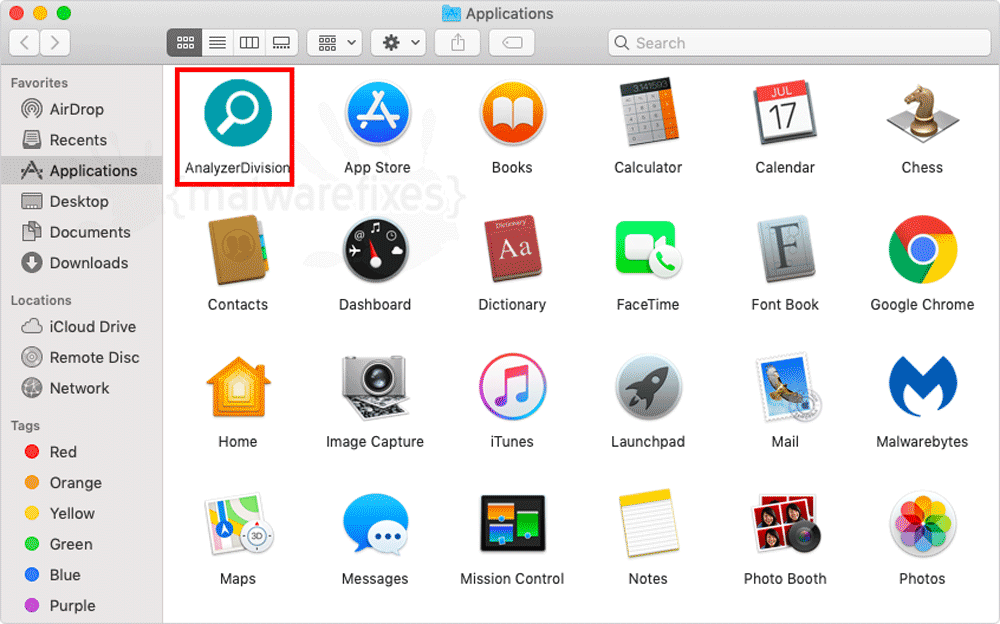Click the Share toolbar button
This screenshot has width=1000, height=624.
[457, 43]
